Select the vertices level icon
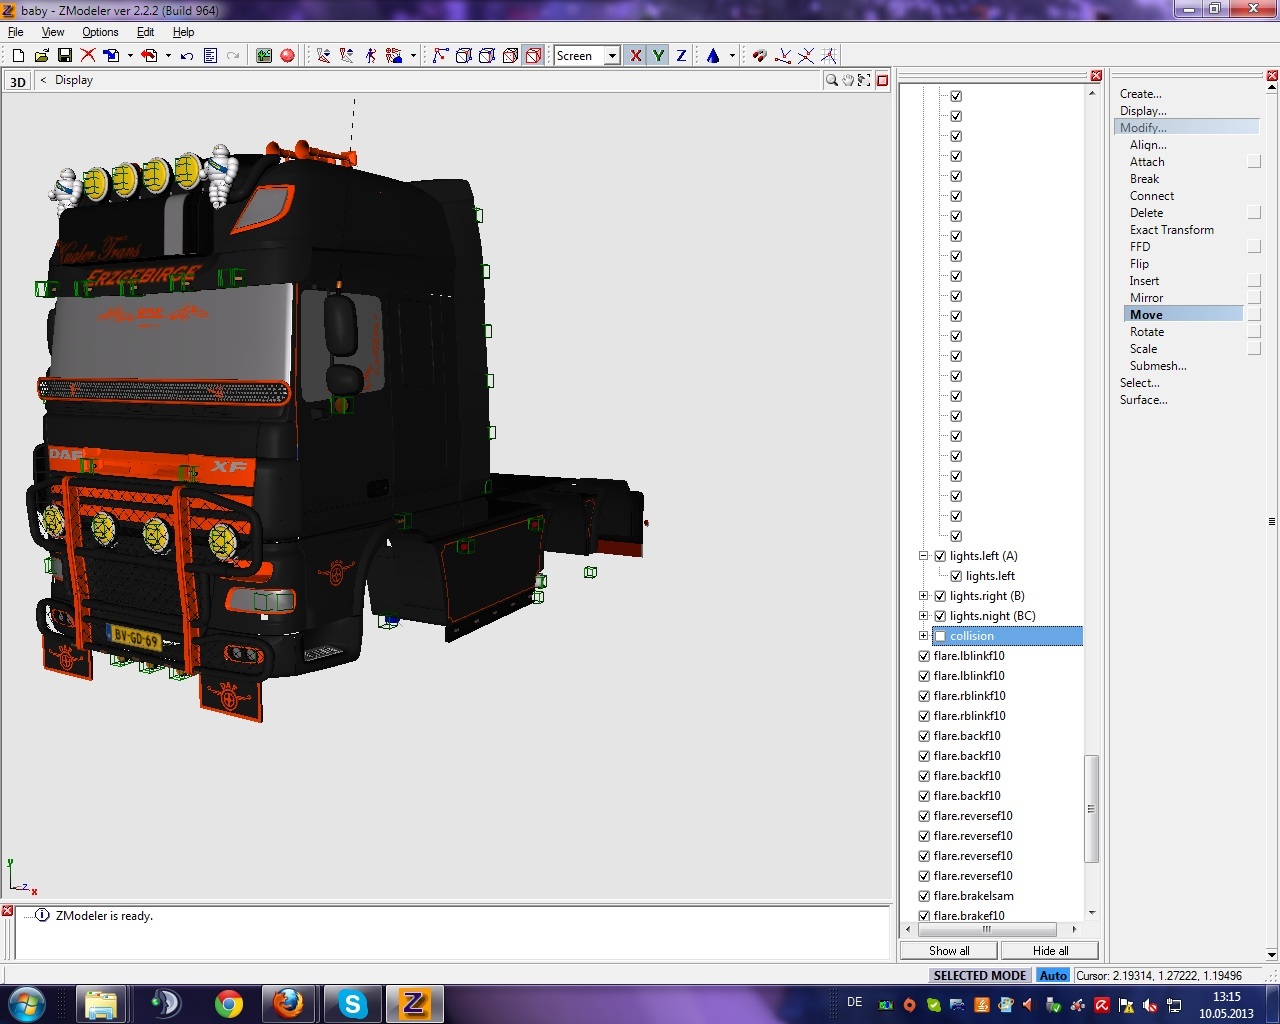The image size is (1280, 1024). [440, 56]
